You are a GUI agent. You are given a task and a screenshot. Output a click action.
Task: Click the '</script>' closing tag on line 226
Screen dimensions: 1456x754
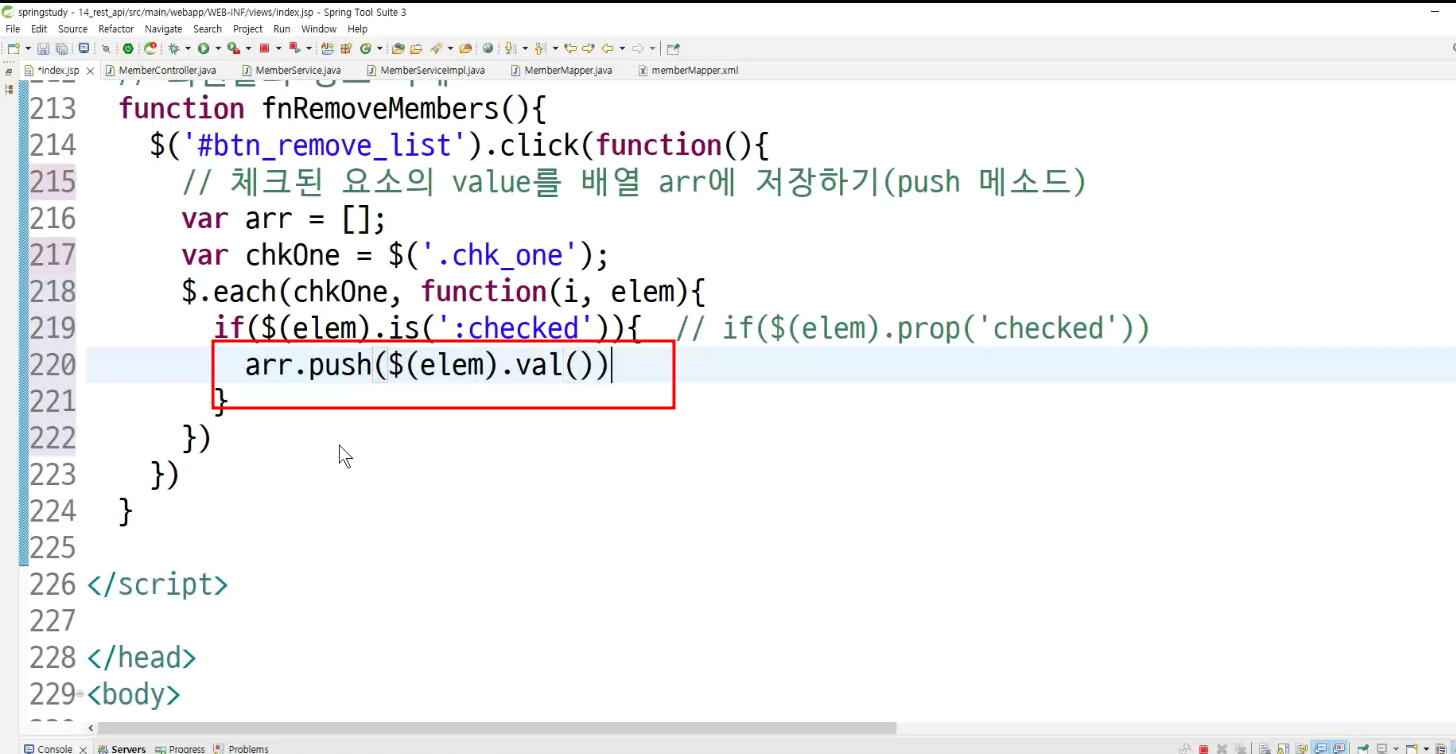157,584
